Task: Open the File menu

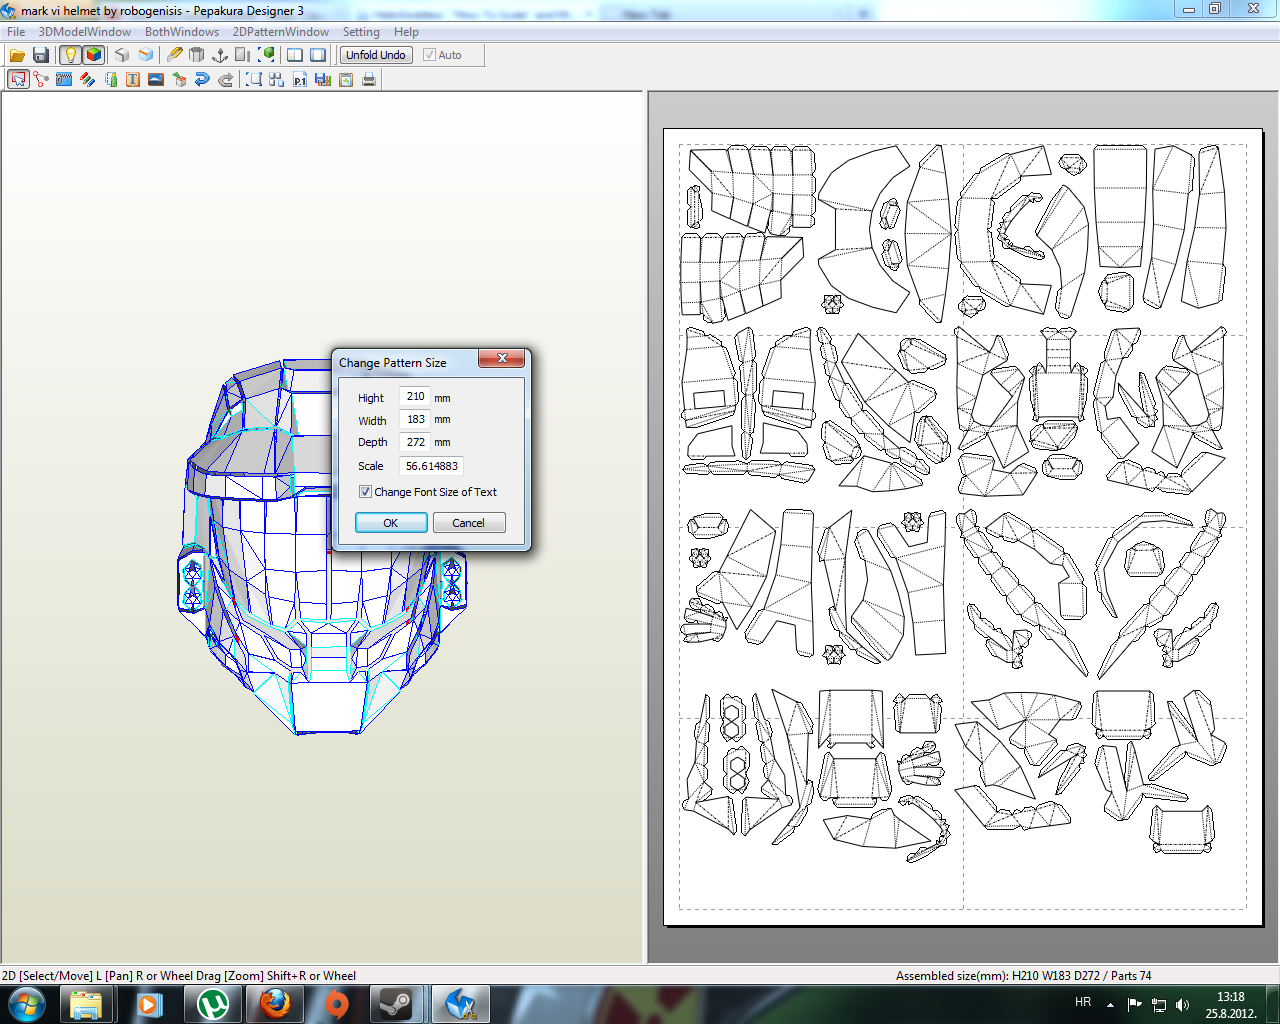Action: click(16, 32)
